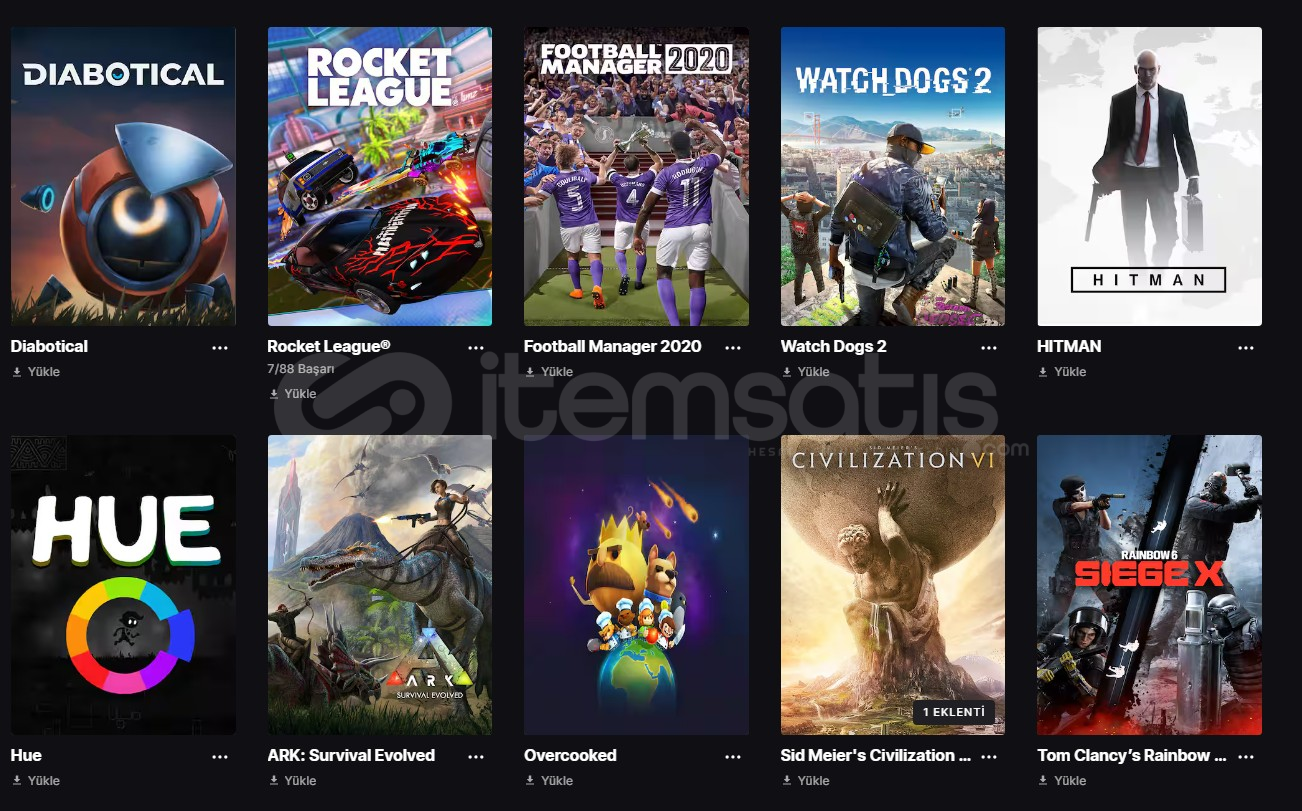The height and width of the screenshot is (811, 1302).
Task: Open the Football Manager 2020 title link
Action: (x=613, y=346)
